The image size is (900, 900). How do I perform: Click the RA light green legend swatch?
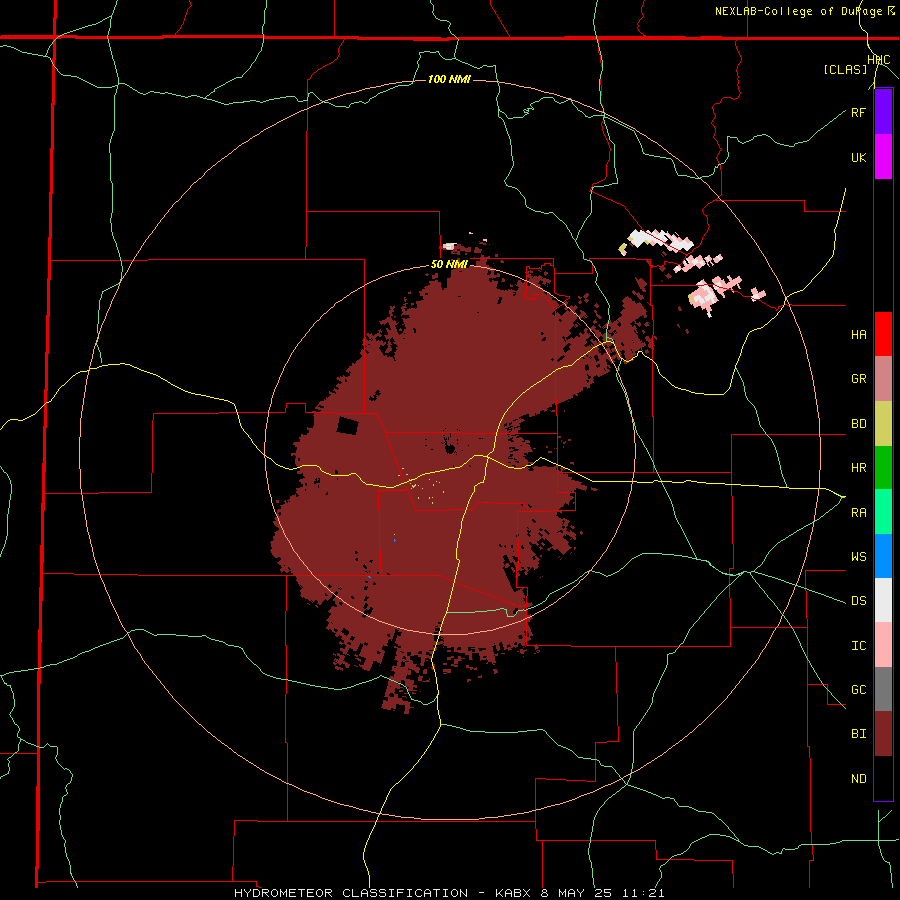(883, 512)
